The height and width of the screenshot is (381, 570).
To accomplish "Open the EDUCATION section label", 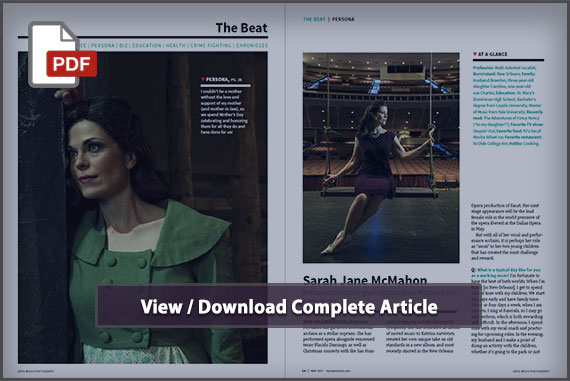I will 146,45.
